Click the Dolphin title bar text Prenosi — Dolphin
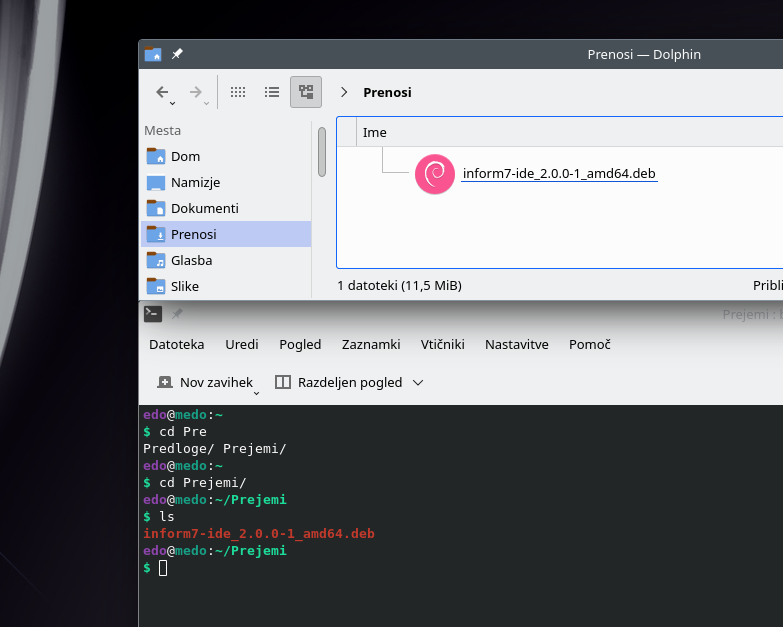Viewport: 783px width, 627px height. (x=644, y=54)
